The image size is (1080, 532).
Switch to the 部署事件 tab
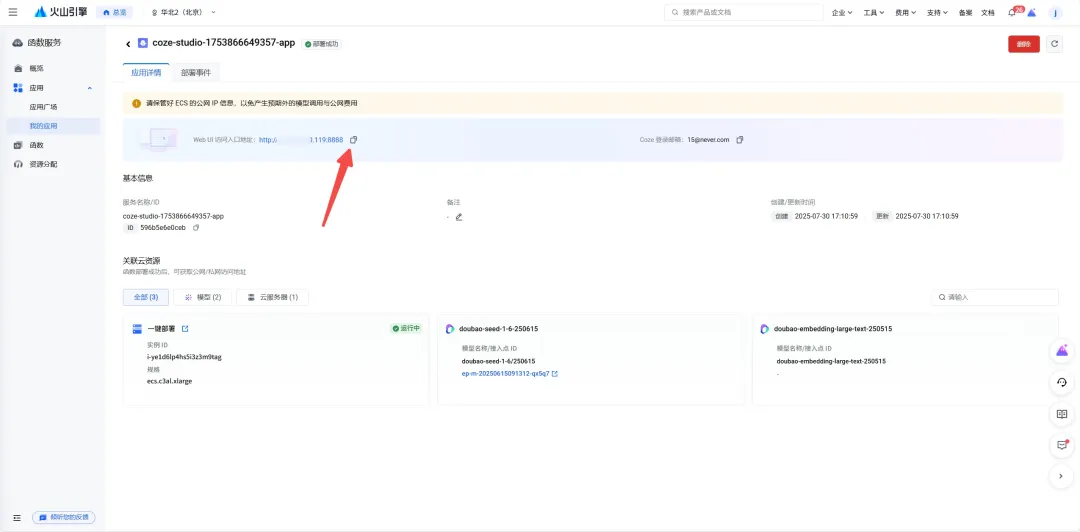pos(196,72)
